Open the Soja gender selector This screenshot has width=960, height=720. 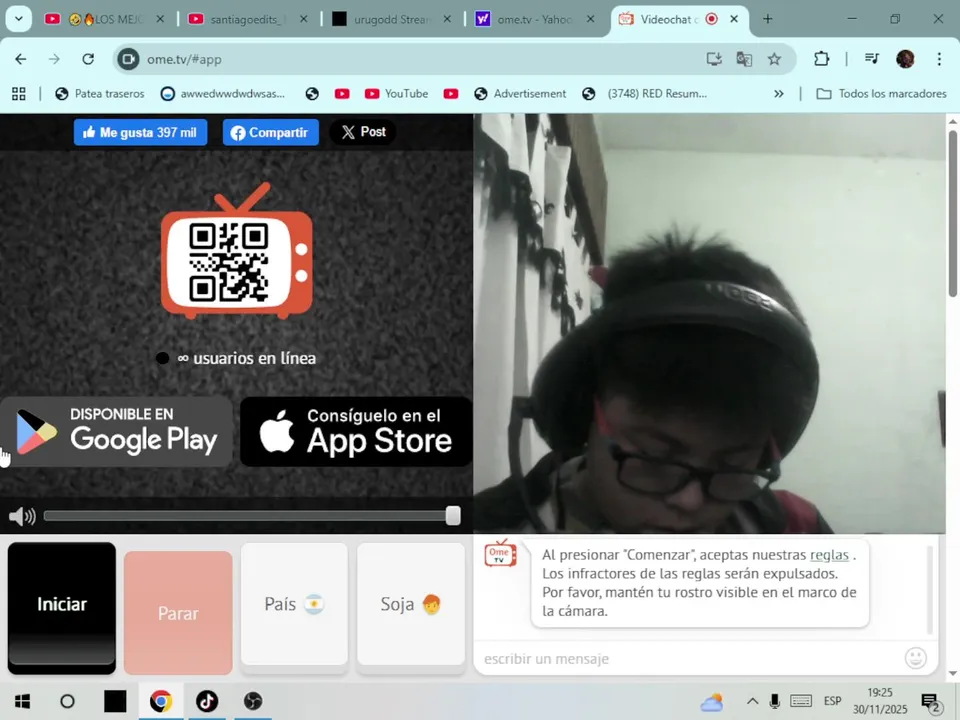coord(411,604)
